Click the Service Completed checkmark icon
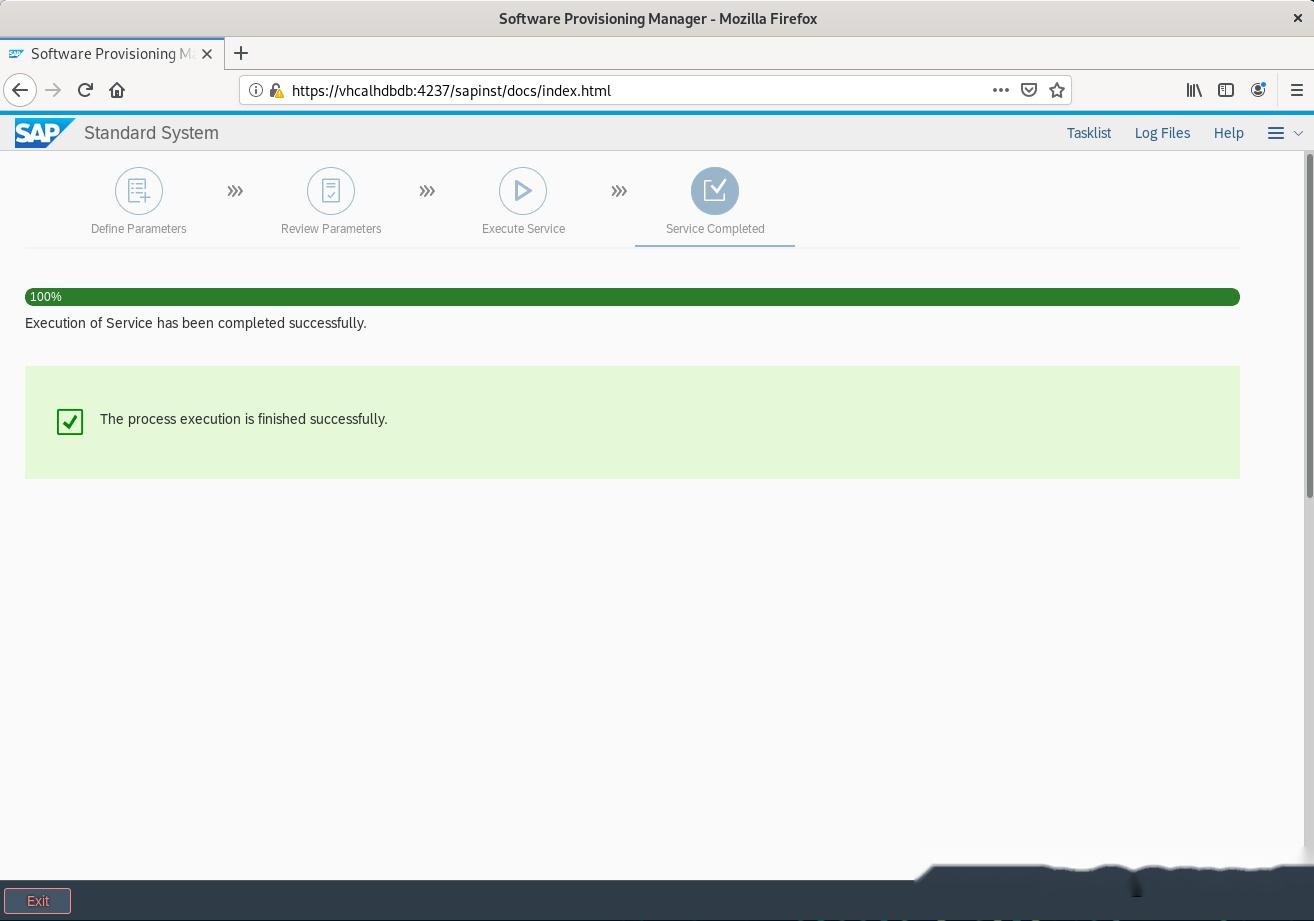 715,191
